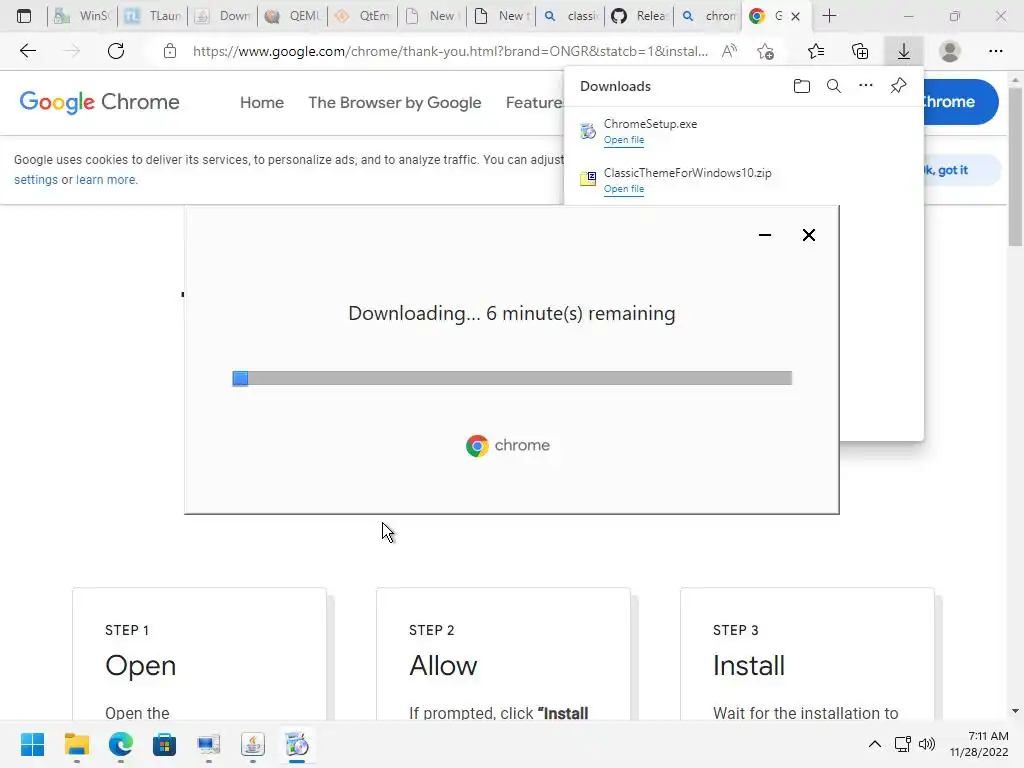
Task: Reload the page with Refresh icon
Action: click(x=116, y=51)
